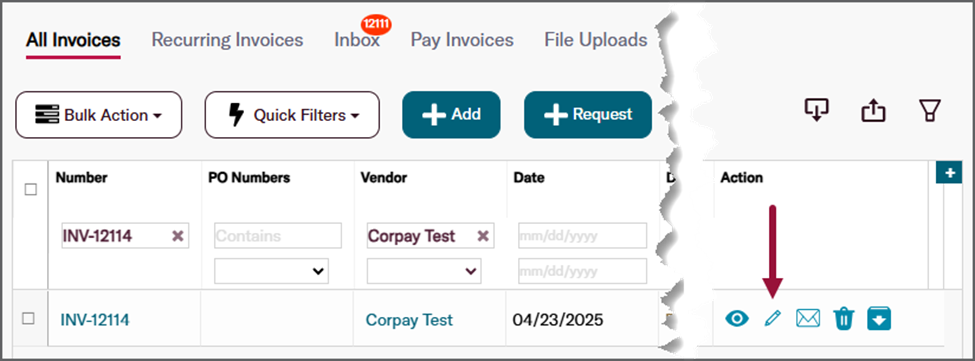Sort by the PO Numbers column header

[249, 178]
